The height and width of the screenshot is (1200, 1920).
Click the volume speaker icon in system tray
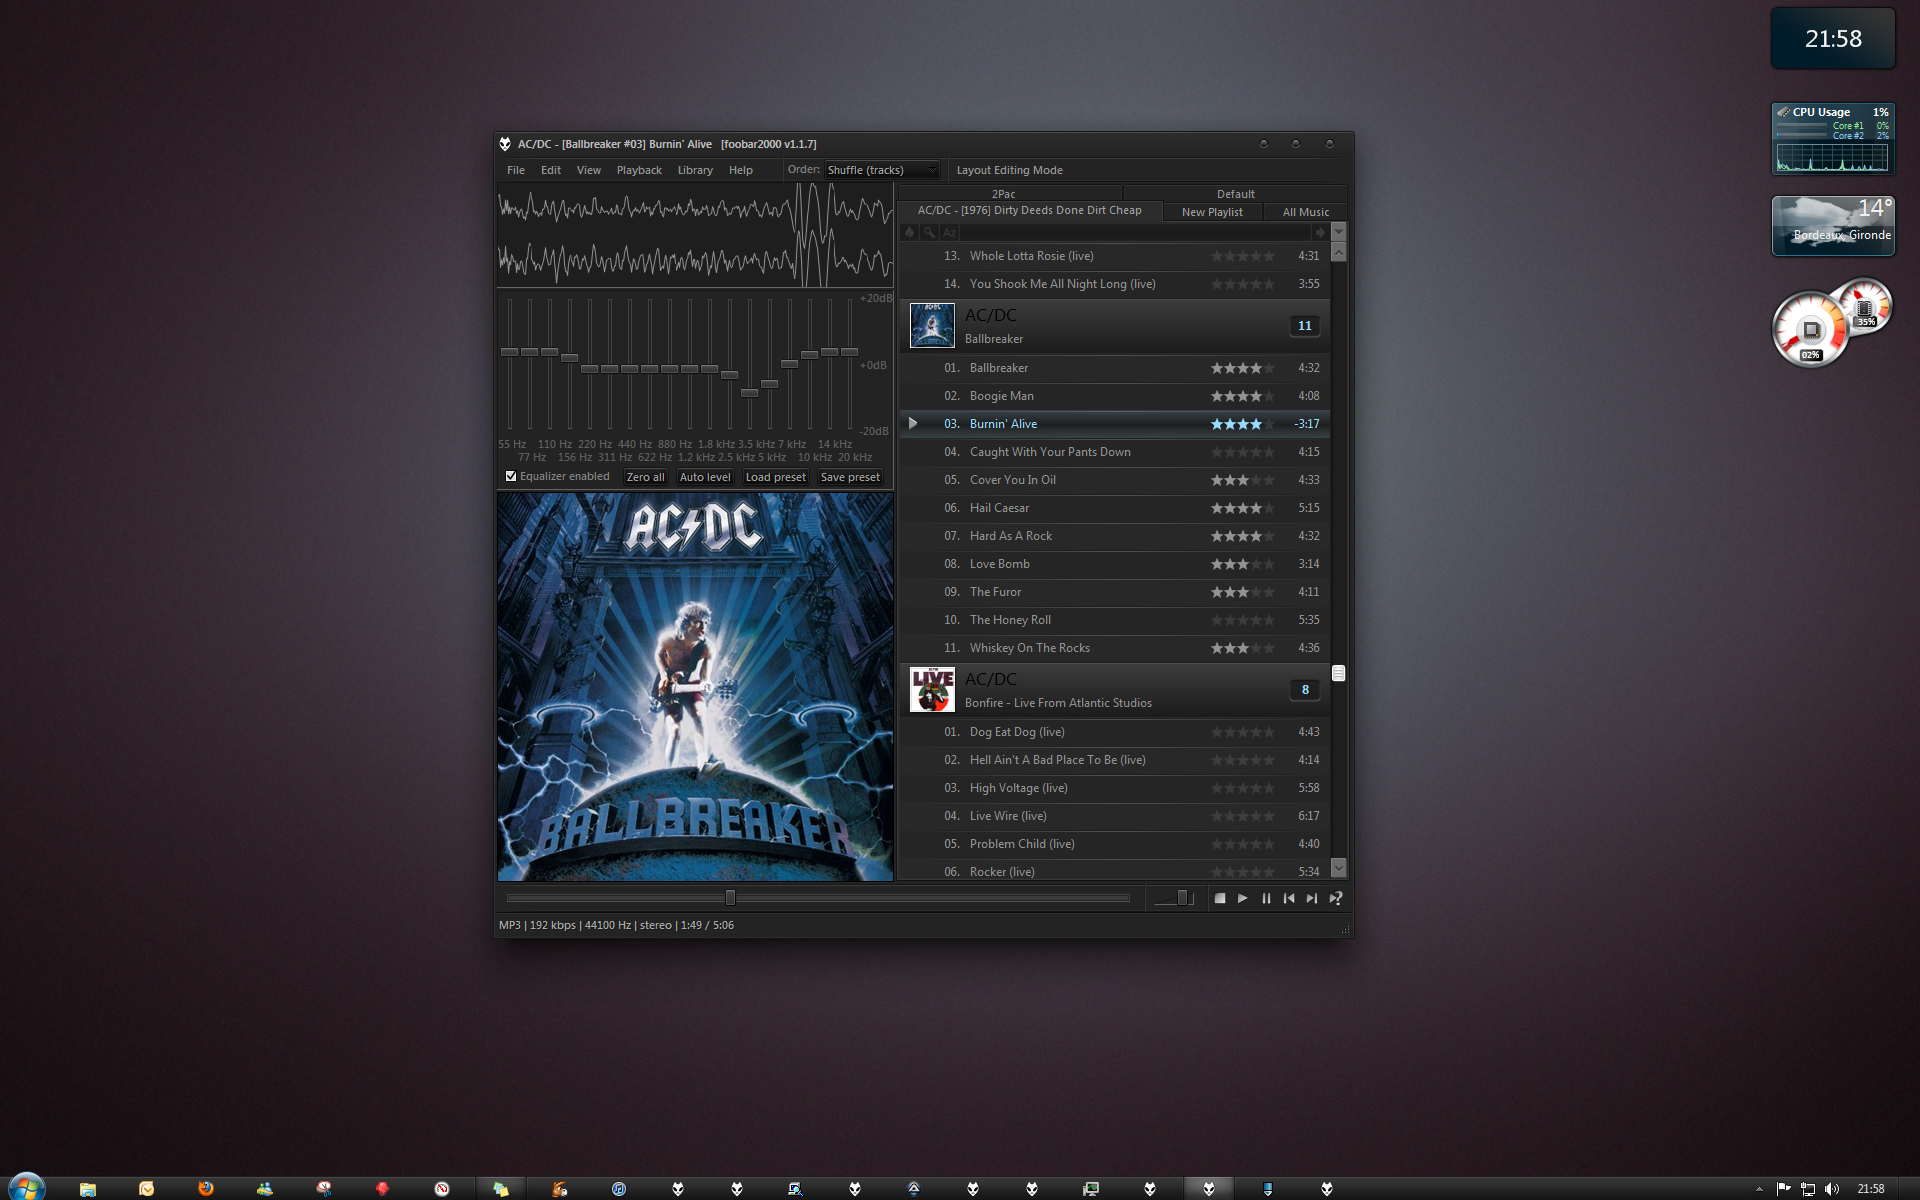pos(1831,1189)
